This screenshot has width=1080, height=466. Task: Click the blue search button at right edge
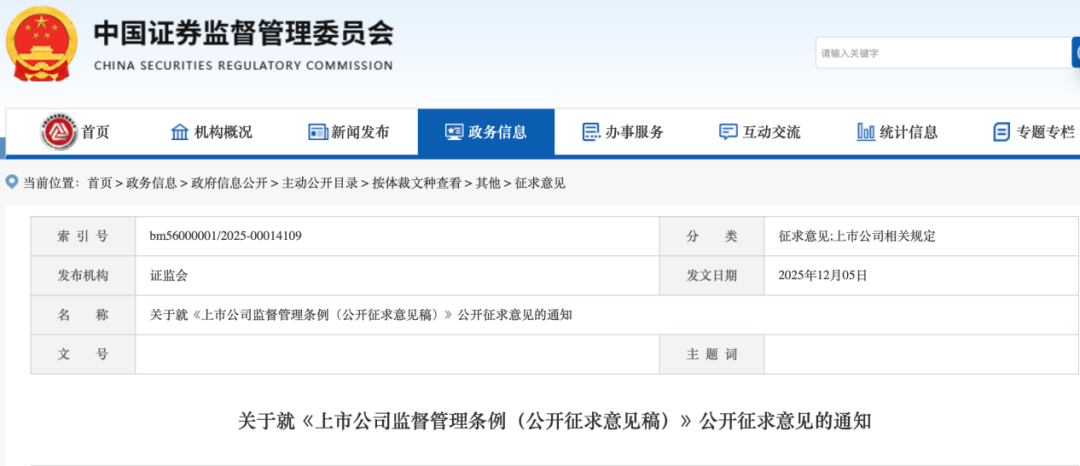coord(1075,53)
